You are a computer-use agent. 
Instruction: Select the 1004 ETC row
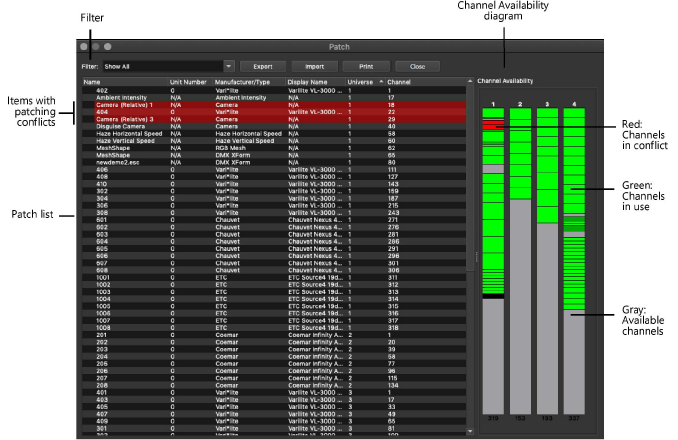tap(274, 299)
